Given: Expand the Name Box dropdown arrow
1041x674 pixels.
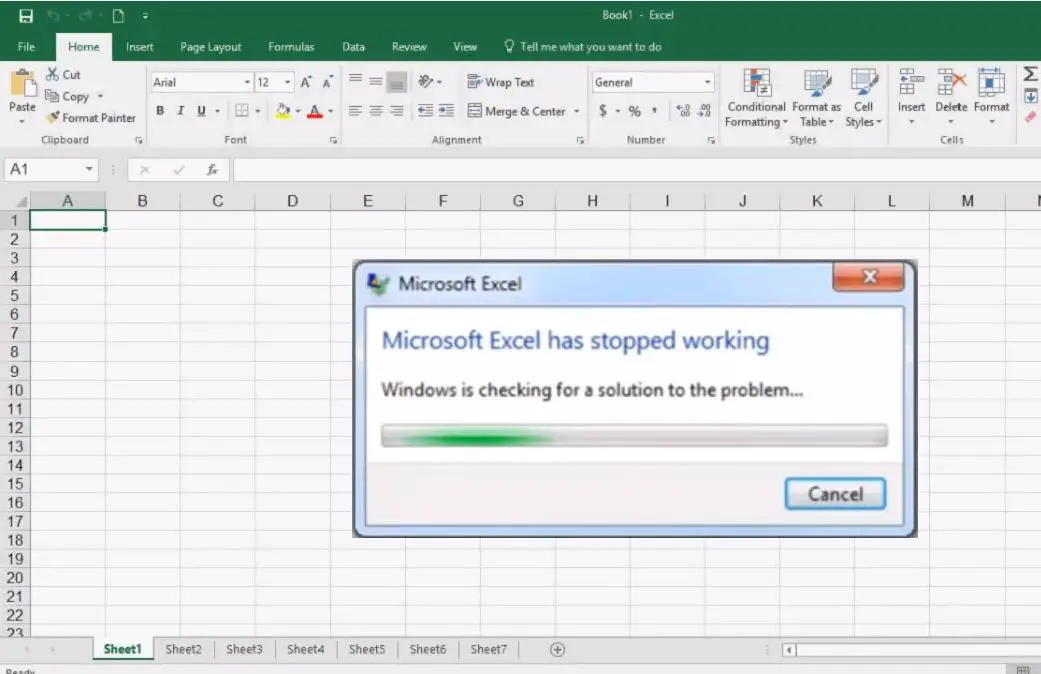Looking at the screenshot, I should tap(89, 169).
